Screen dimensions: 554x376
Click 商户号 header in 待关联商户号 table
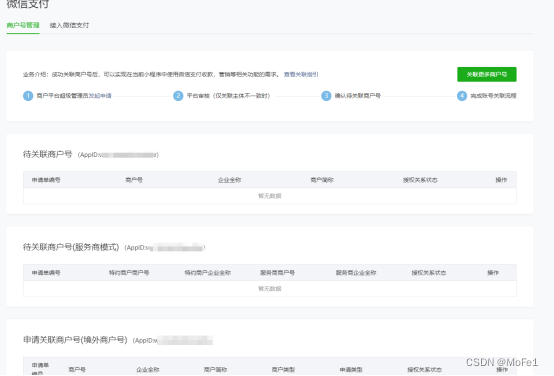pos(134,180)
